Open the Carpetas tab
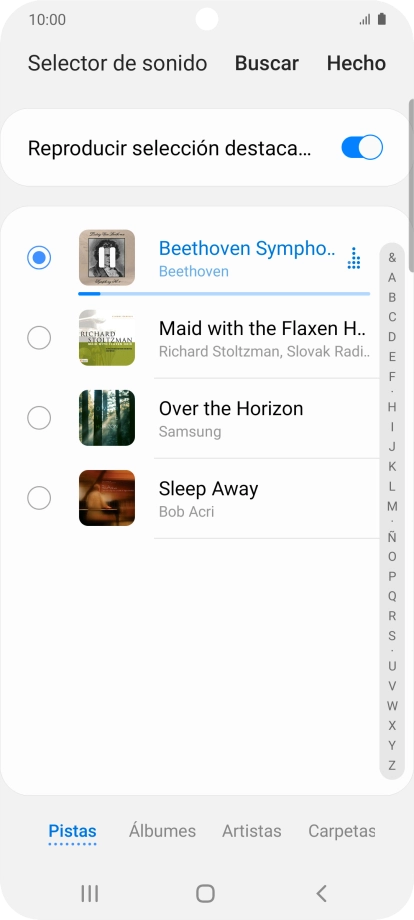414x920 pixels. [341, 831]
